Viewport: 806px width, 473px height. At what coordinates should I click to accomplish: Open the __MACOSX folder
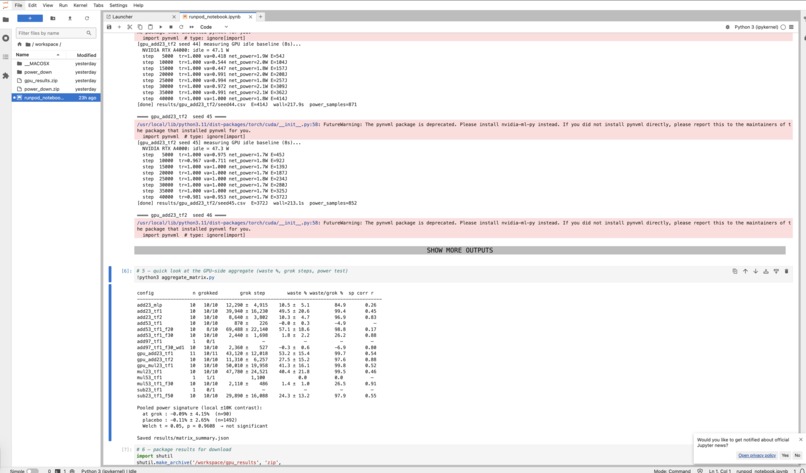click(57, 64)
